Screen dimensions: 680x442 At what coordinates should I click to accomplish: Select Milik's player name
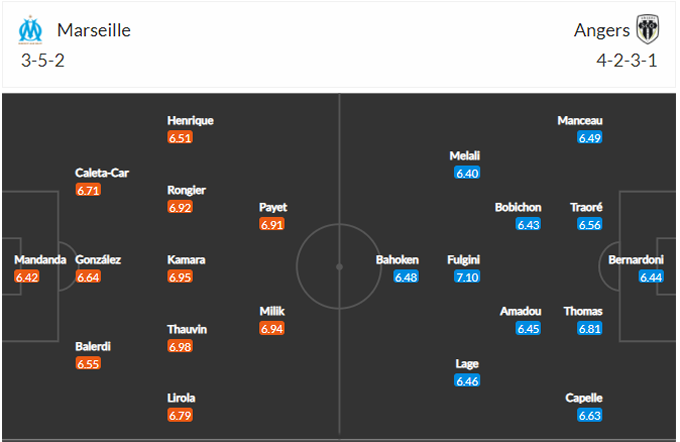pyautogui.click(x=273, y=311)
